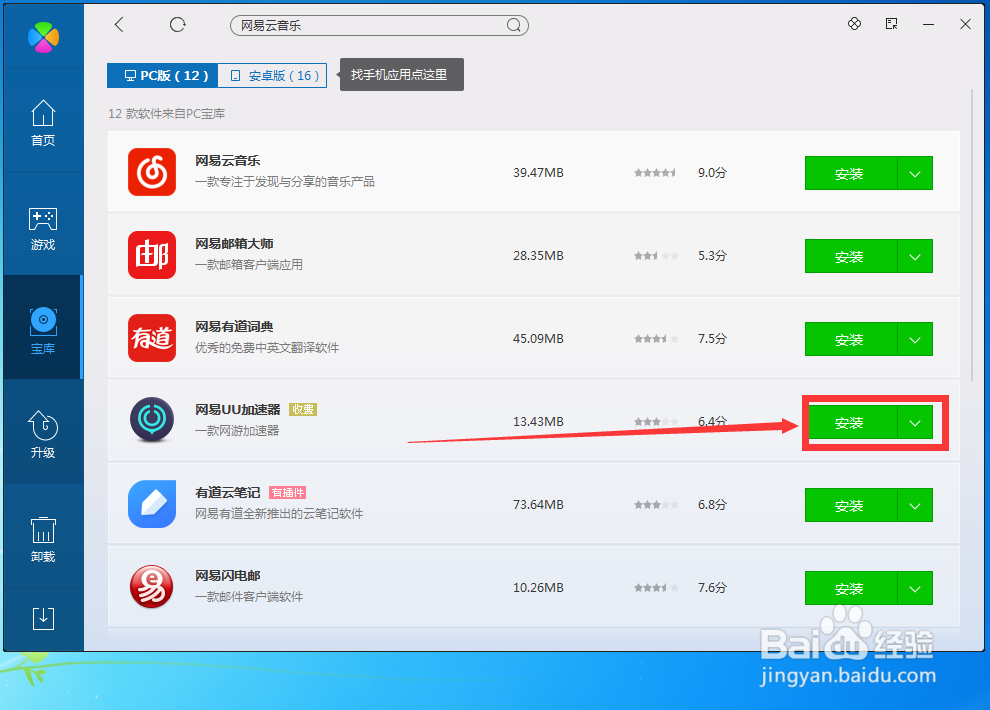Click the 一款网游加速器 description
990x710 pixels.
[237, 430]
